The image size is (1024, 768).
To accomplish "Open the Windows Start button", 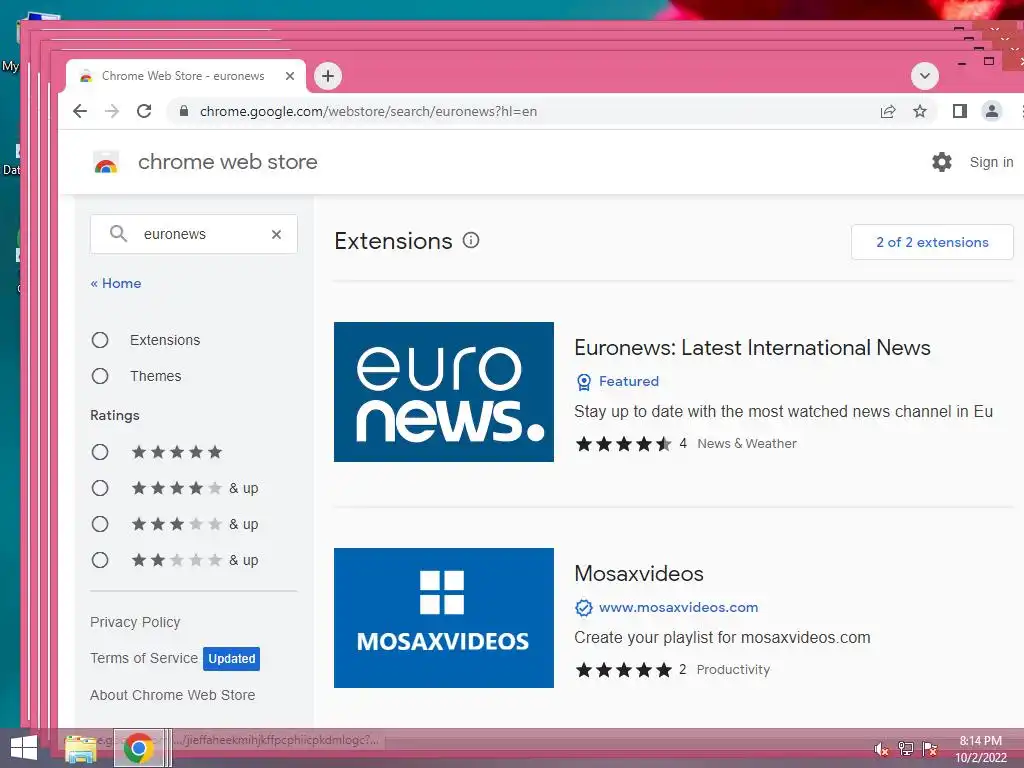I will pyautogui.click(x=24, y=748).
